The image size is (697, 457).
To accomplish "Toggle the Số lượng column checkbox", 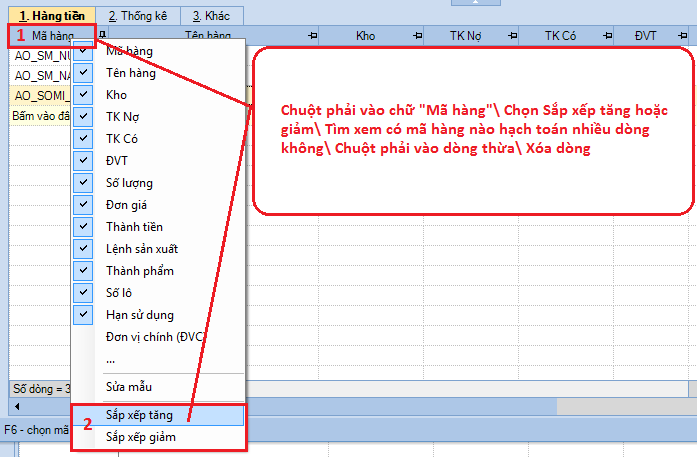I will 83,183.
